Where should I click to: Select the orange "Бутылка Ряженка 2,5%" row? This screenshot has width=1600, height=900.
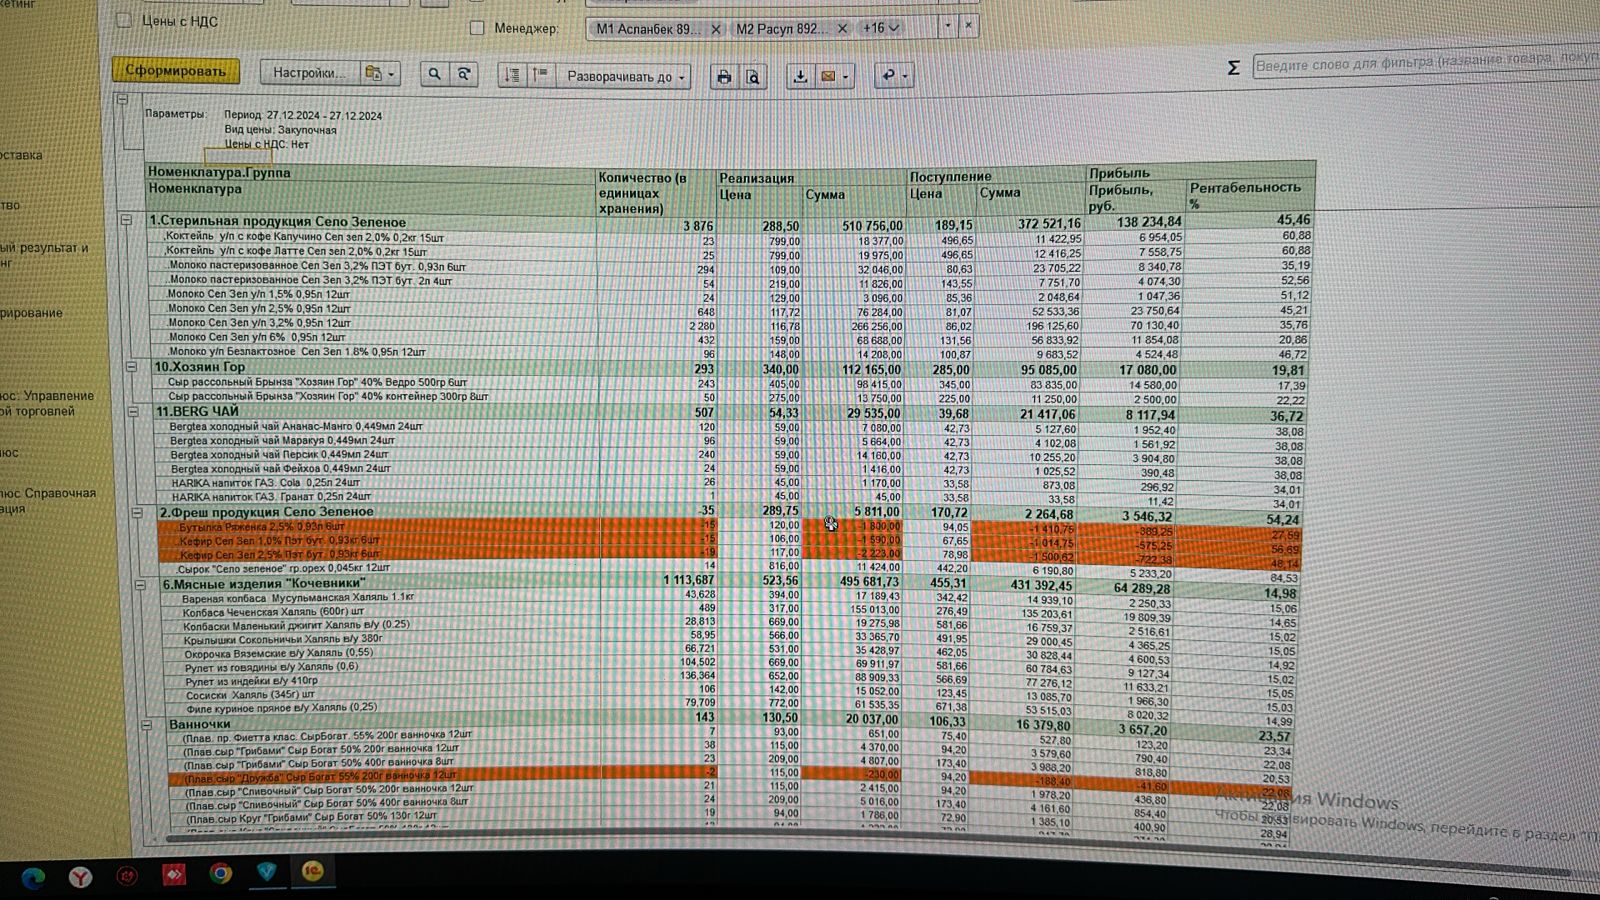[x=262, y=526]
